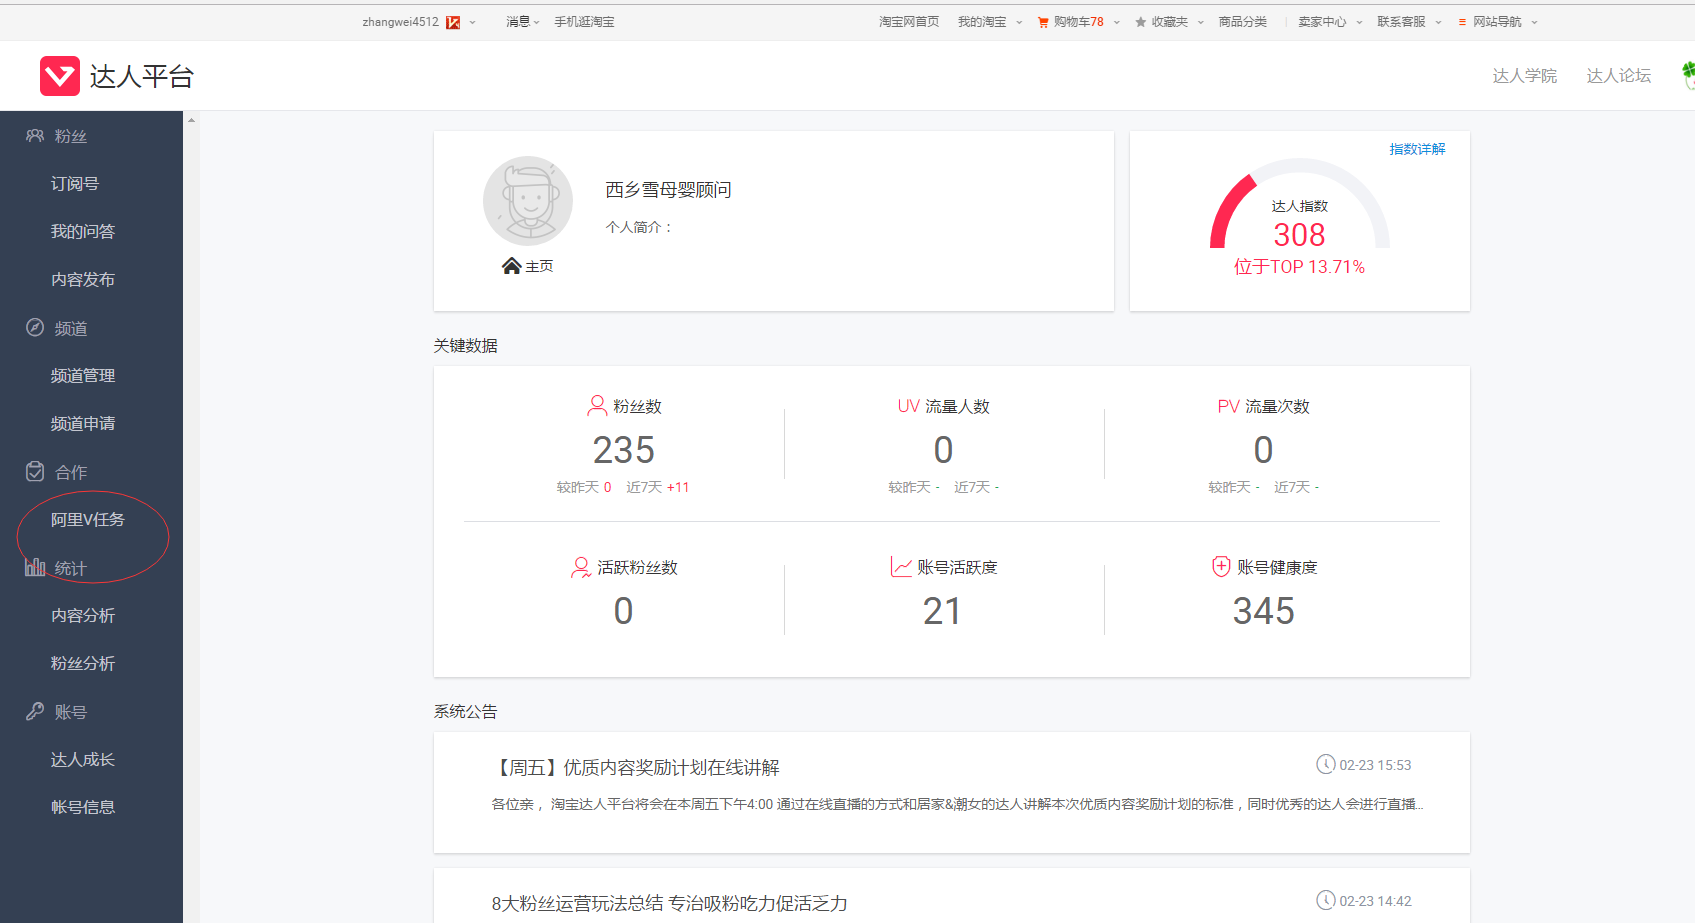The width and height of the screenshot is (1695, 923).
Task: Click the 商品分类 link
Action: [1242, 22]
